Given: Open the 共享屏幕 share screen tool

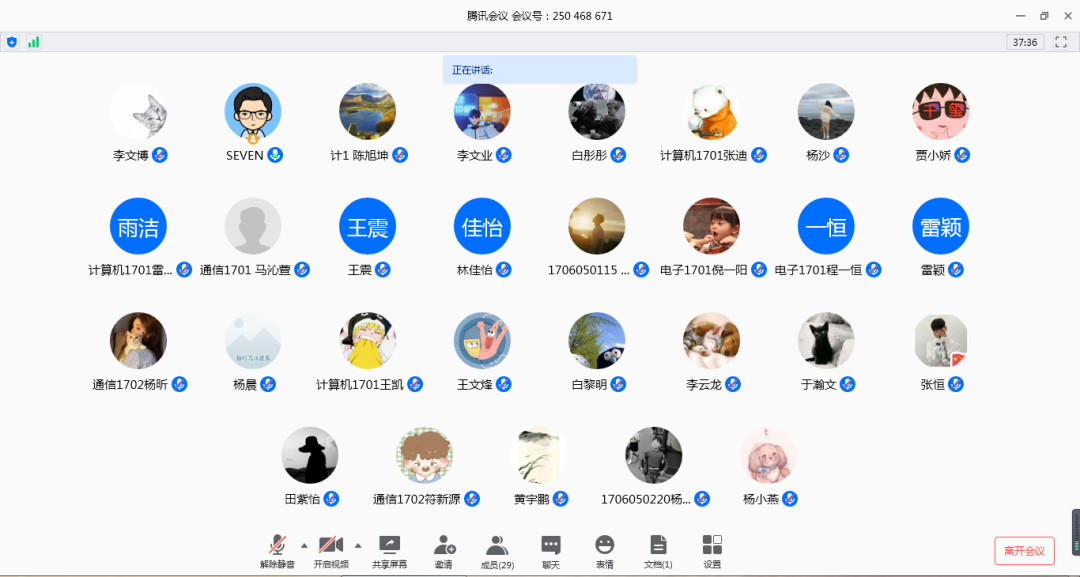Looking at the screenshot, I should tap(389, 551).
